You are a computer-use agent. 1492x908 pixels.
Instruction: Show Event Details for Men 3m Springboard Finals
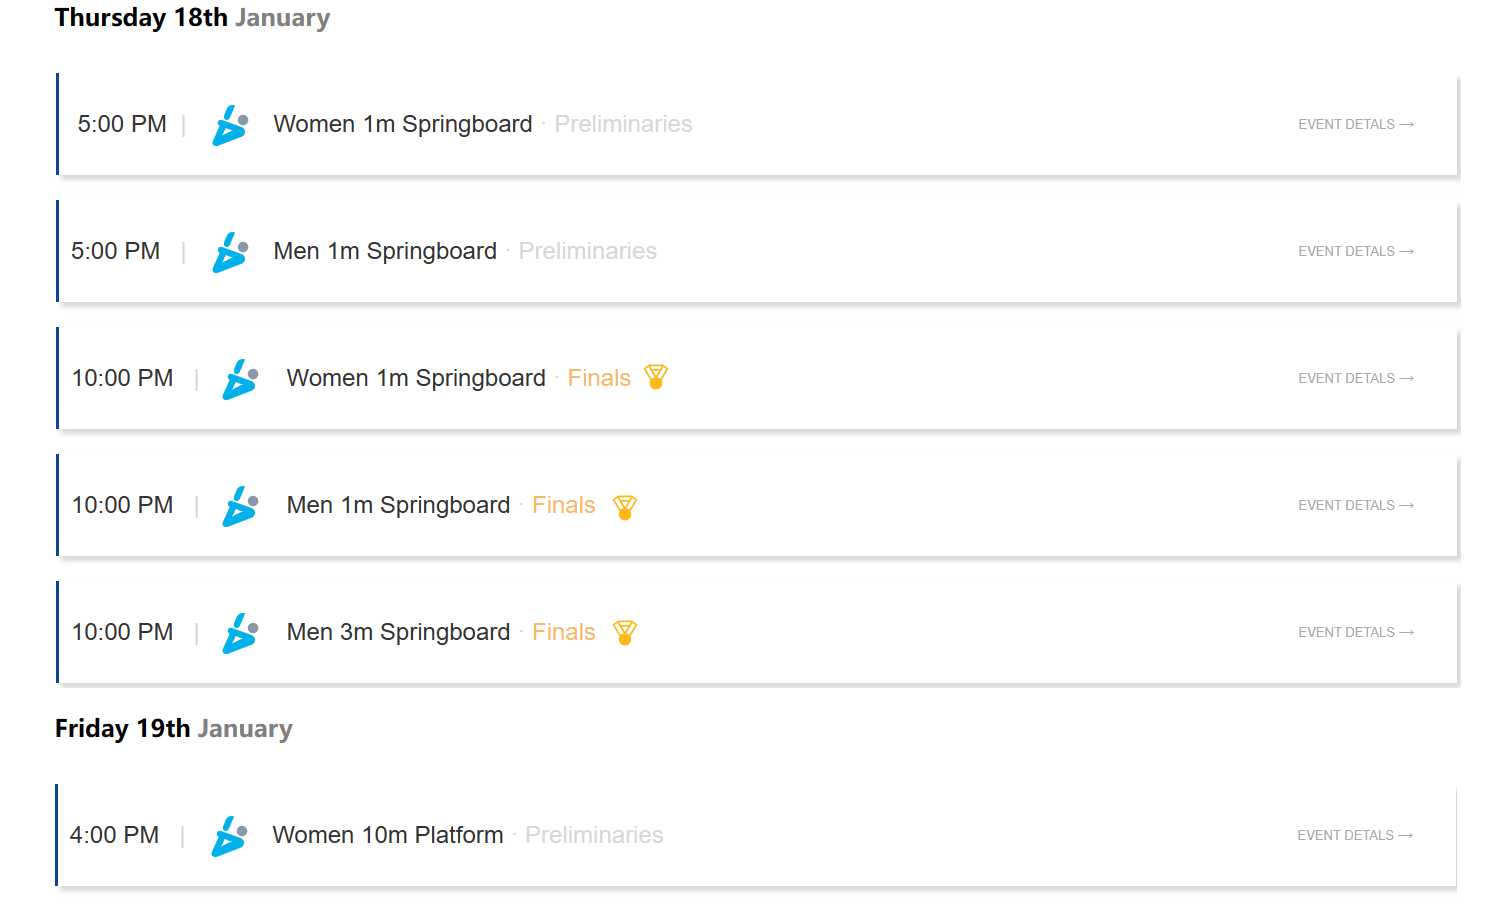click(1355, 633)
